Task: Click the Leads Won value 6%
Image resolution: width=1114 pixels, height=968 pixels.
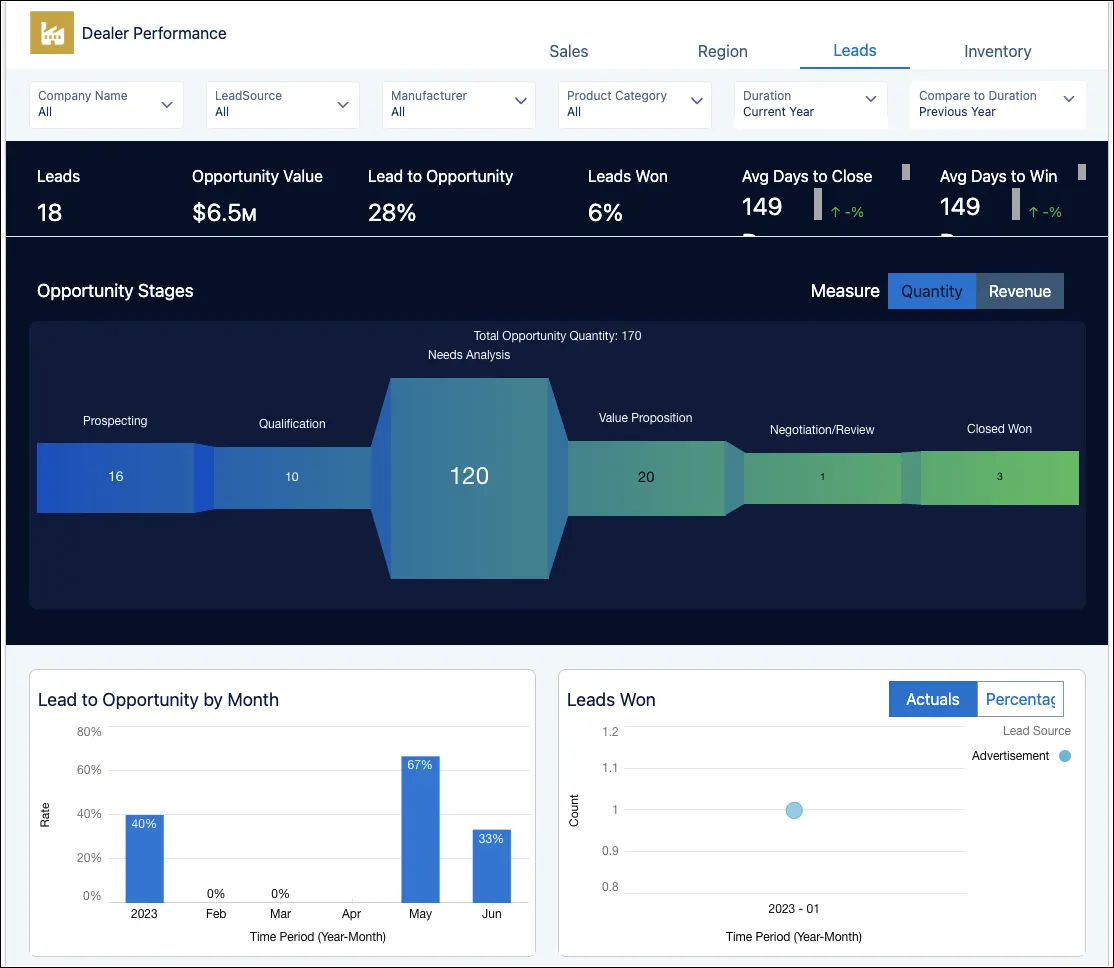Action: [x=605, y=213]
